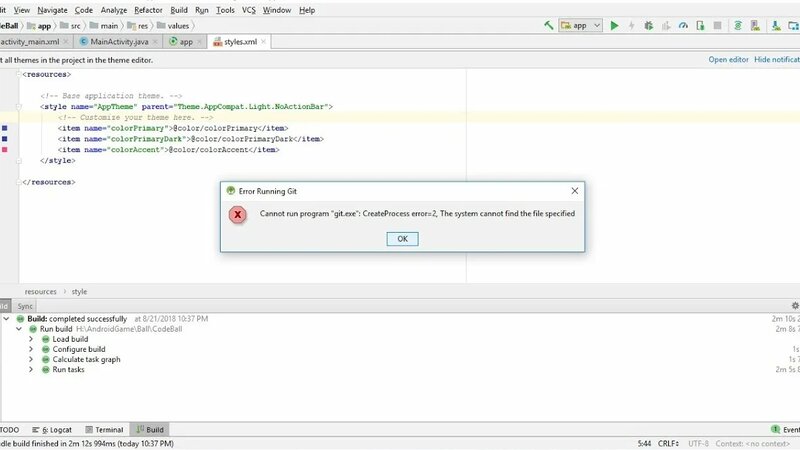This screenshot has height=450, width=800.
Task: Open the Terminal tool window
Action: pyautogui.click(x=104, y=430)
